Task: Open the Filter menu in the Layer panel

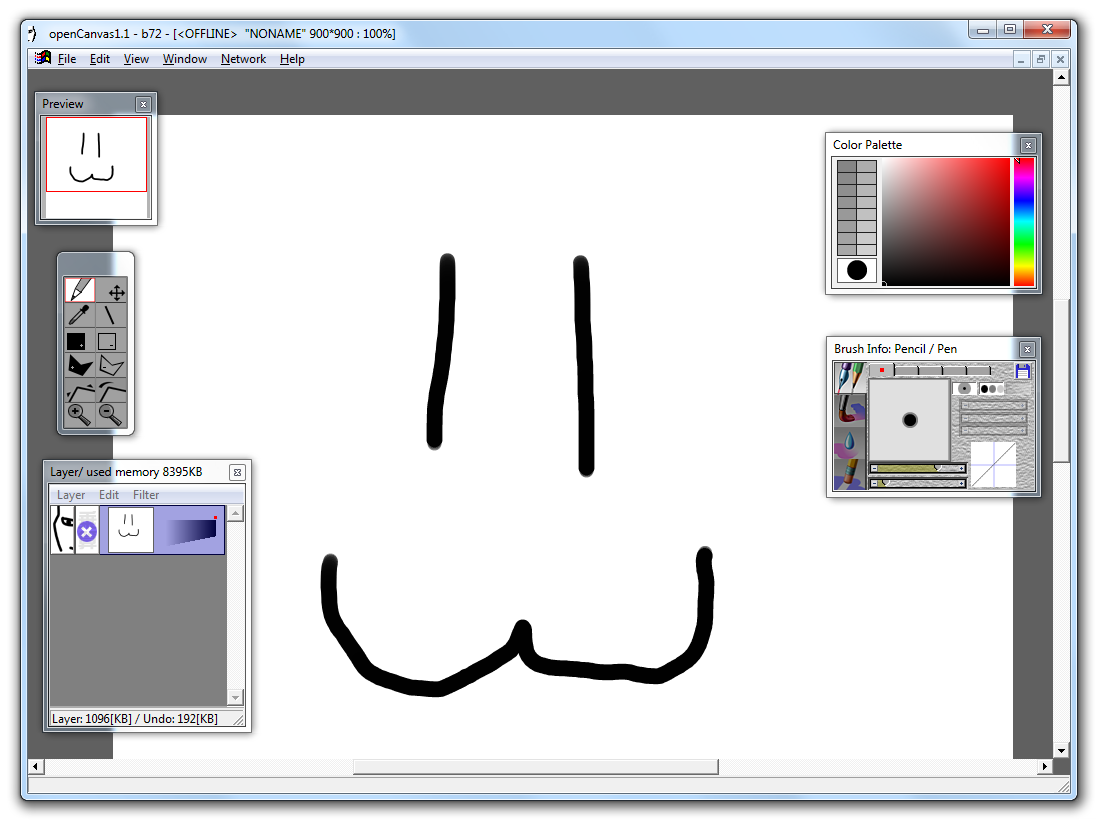Action: pyautogui.click(x=146, y=495)
